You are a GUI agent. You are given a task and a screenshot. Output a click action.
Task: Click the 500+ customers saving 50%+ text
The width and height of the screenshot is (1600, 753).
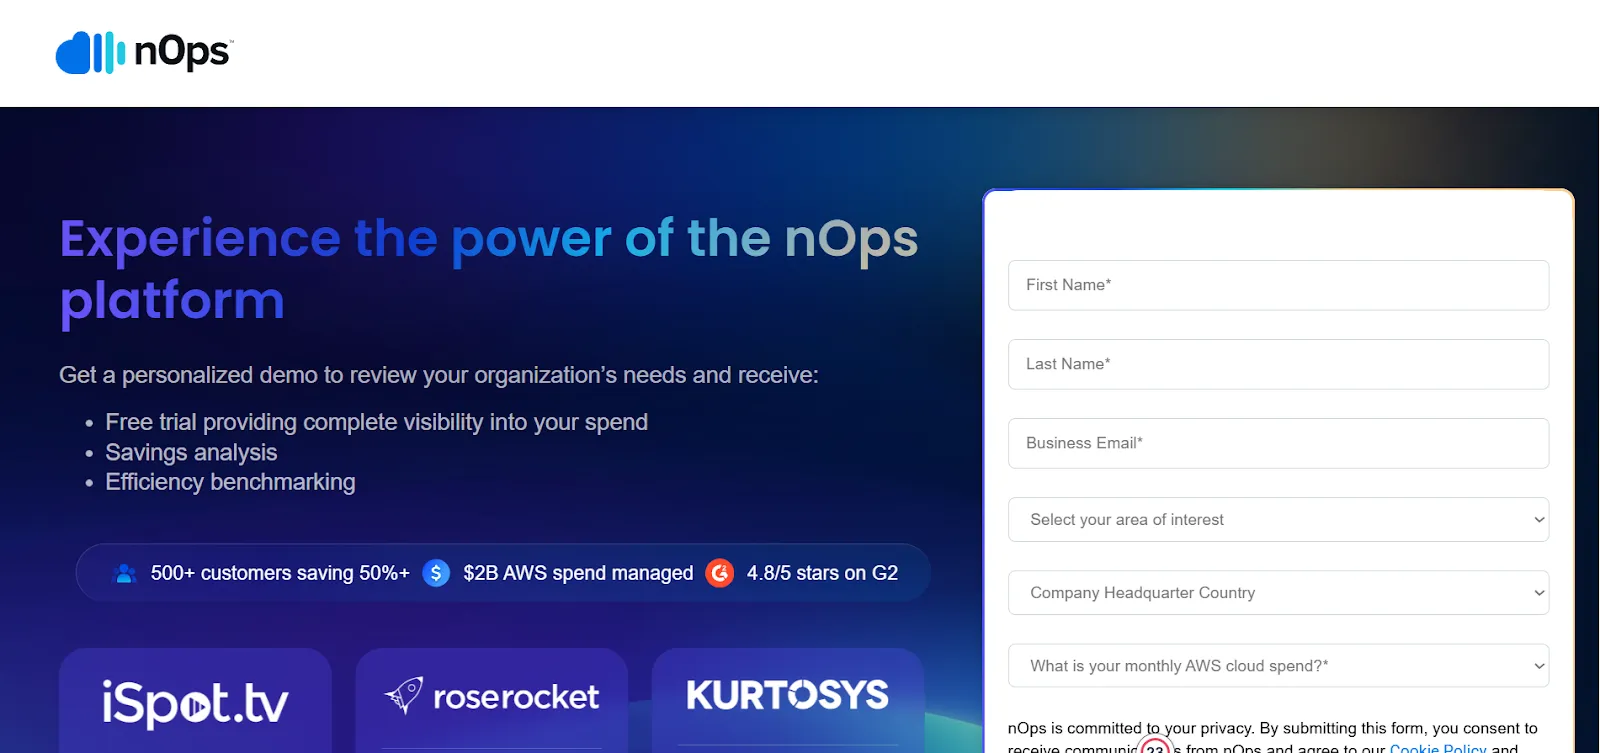click(280, 573)
